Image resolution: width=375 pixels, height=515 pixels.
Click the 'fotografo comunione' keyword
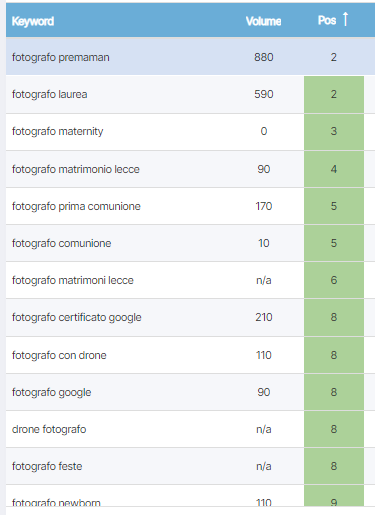coord(61,243)
